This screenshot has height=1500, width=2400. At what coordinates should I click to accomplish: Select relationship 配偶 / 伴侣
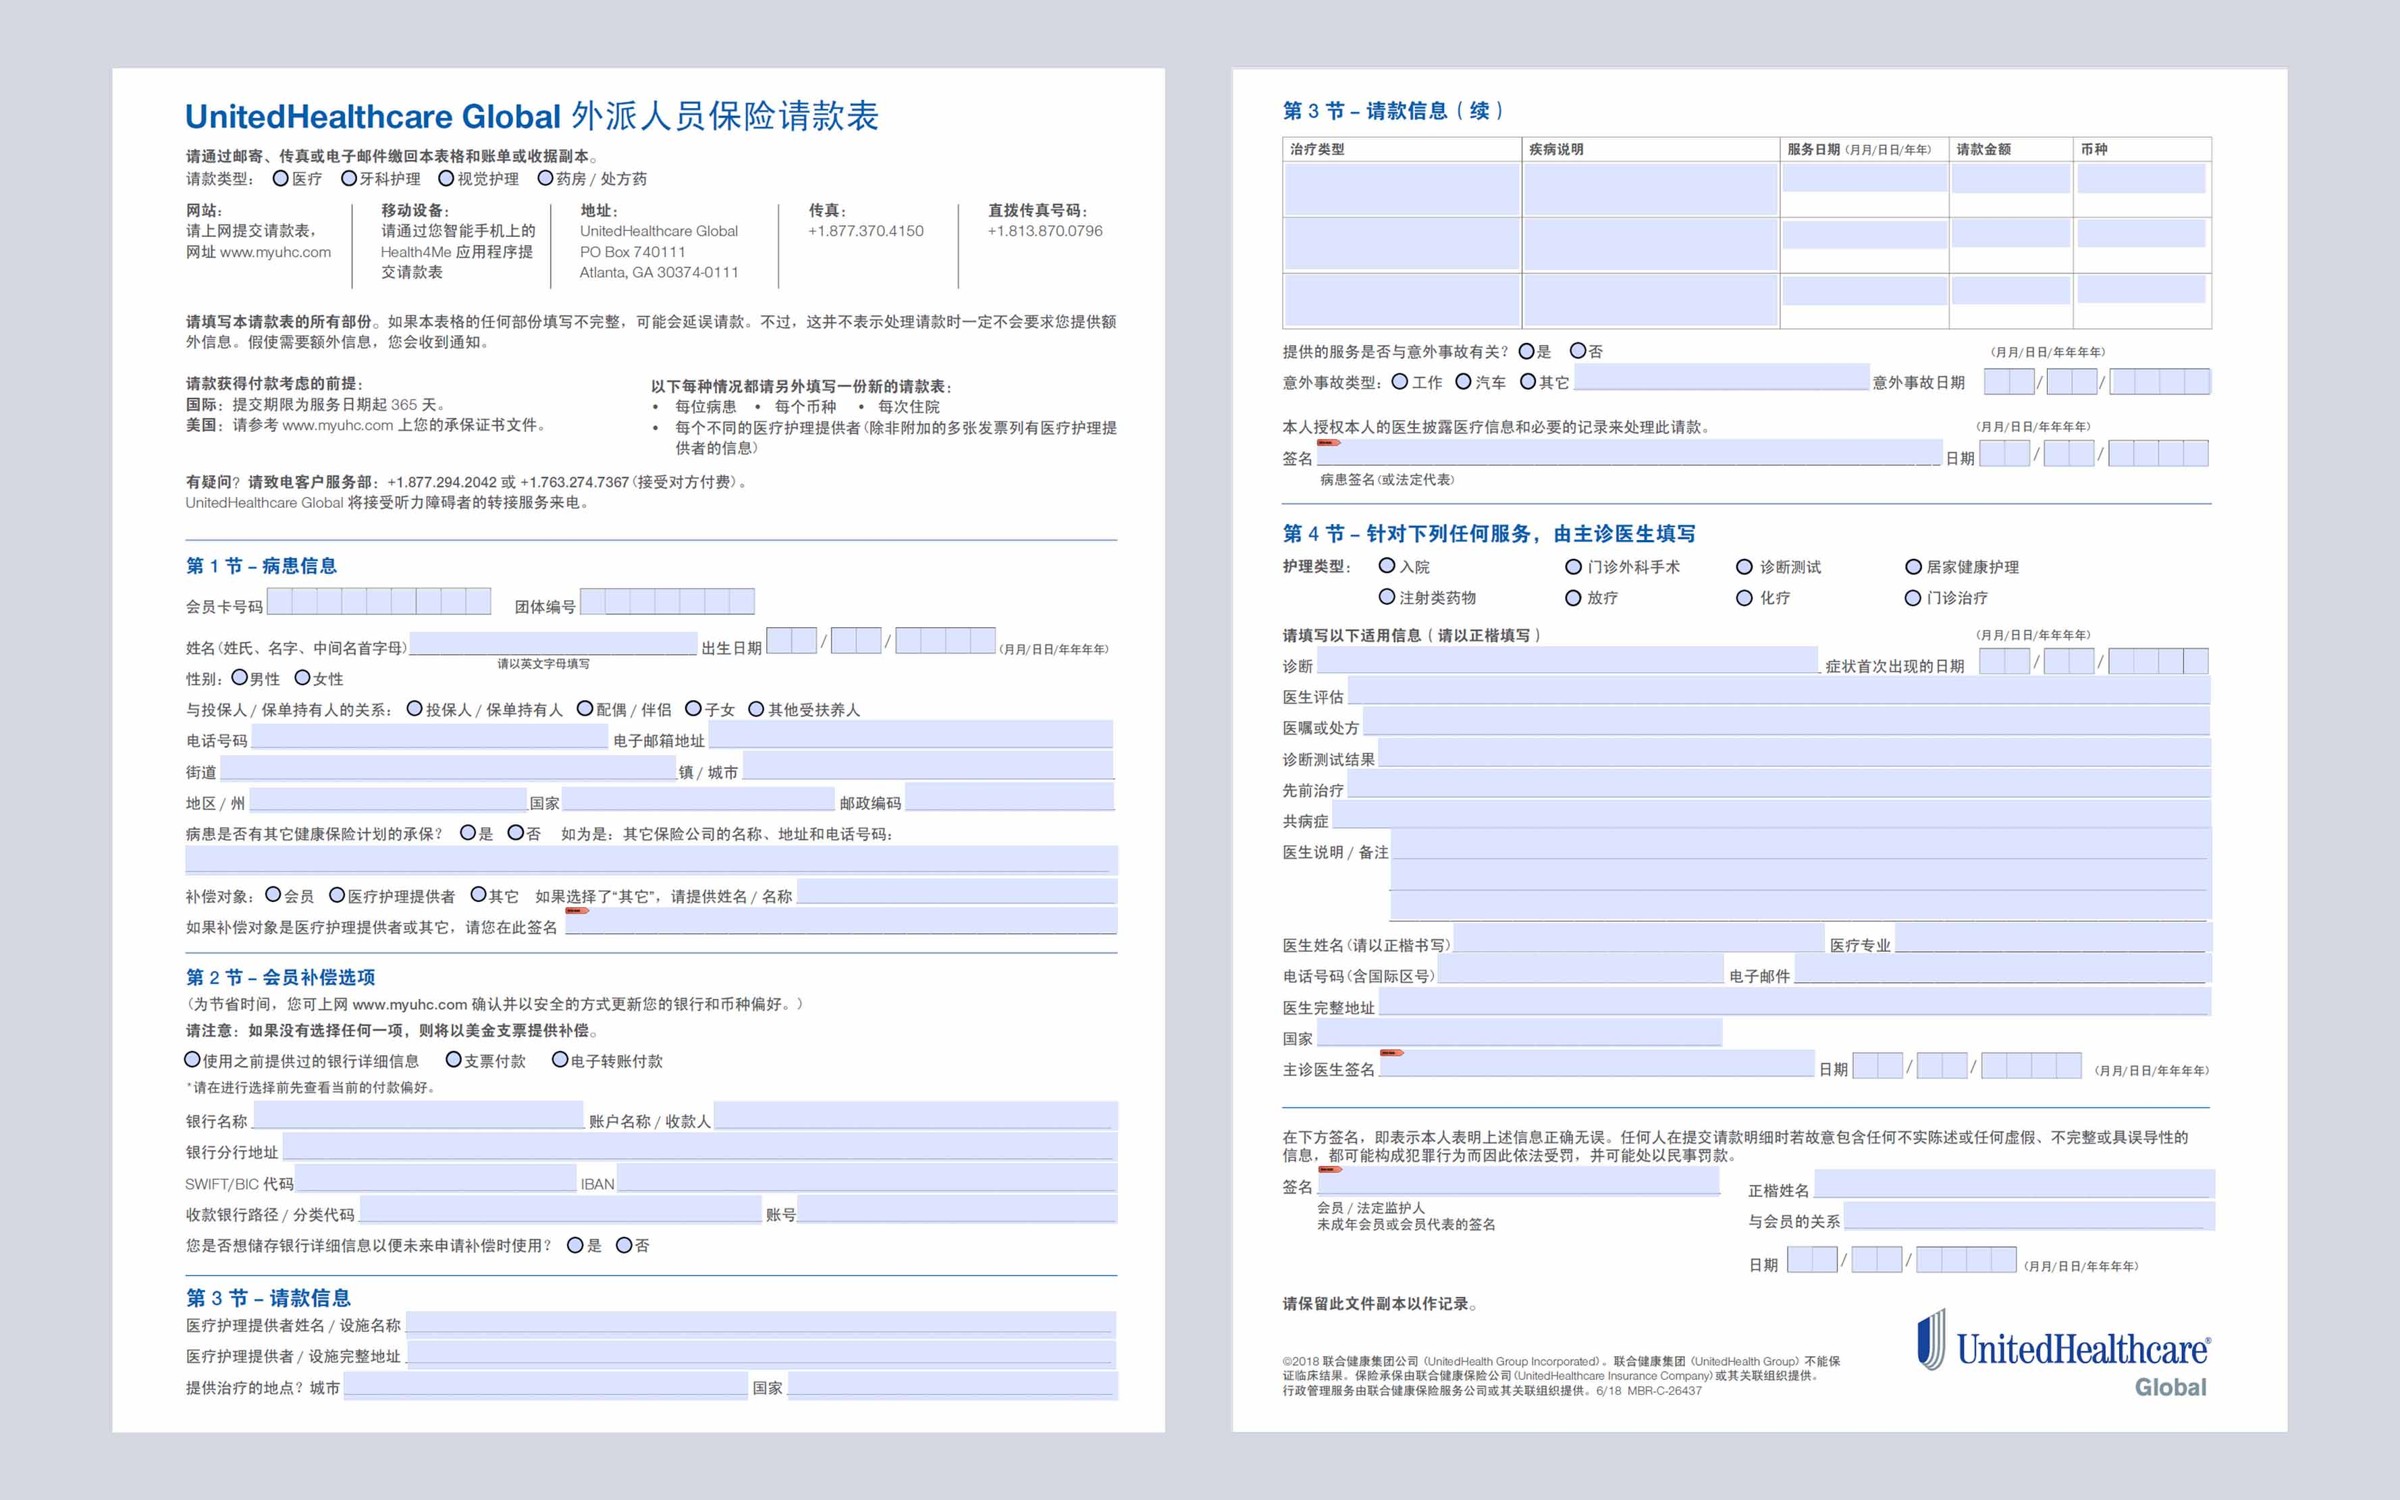coord(585,708)
